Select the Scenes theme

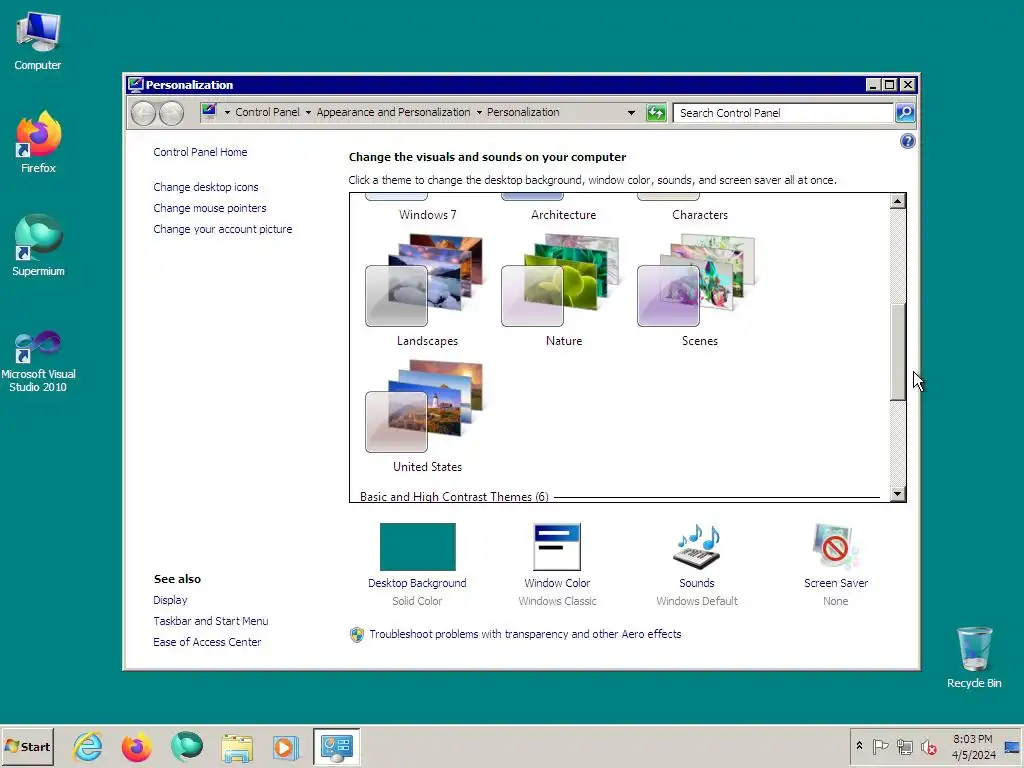[x=699, y=291]
